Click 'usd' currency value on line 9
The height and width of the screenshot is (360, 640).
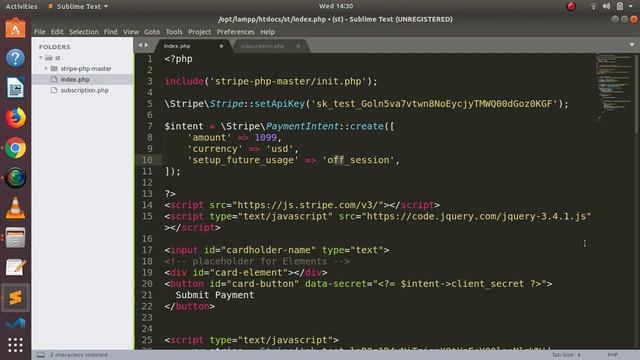(279, 149)
